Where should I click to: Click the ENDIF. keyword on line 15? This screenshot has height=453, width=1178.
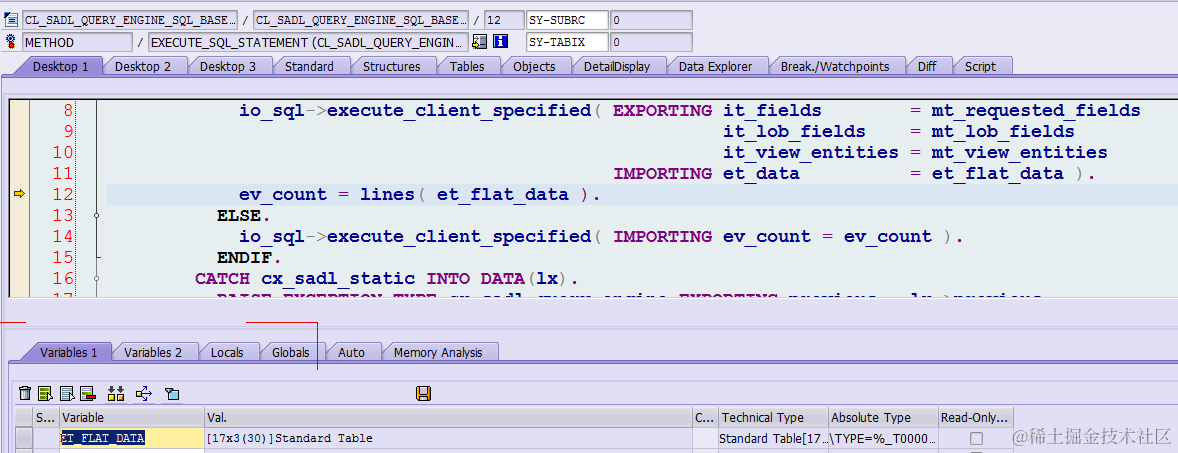click(x=249, y=258)
